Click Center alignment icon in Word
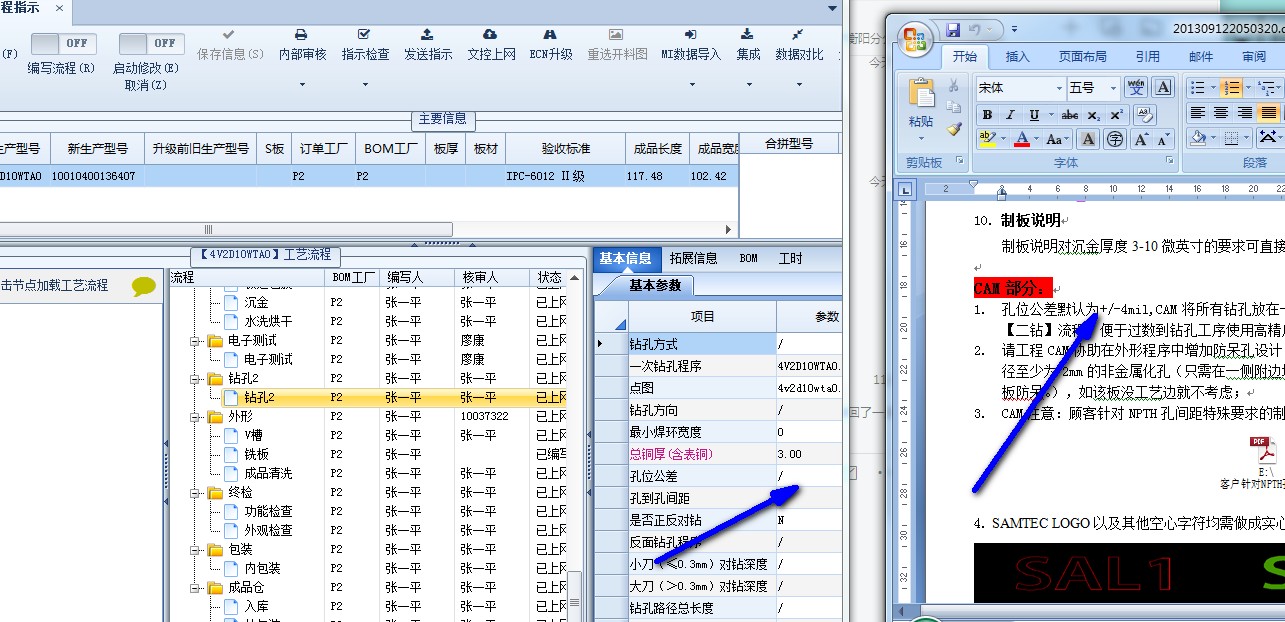Screen dimensions: 1285x622 click(1220, 113)
